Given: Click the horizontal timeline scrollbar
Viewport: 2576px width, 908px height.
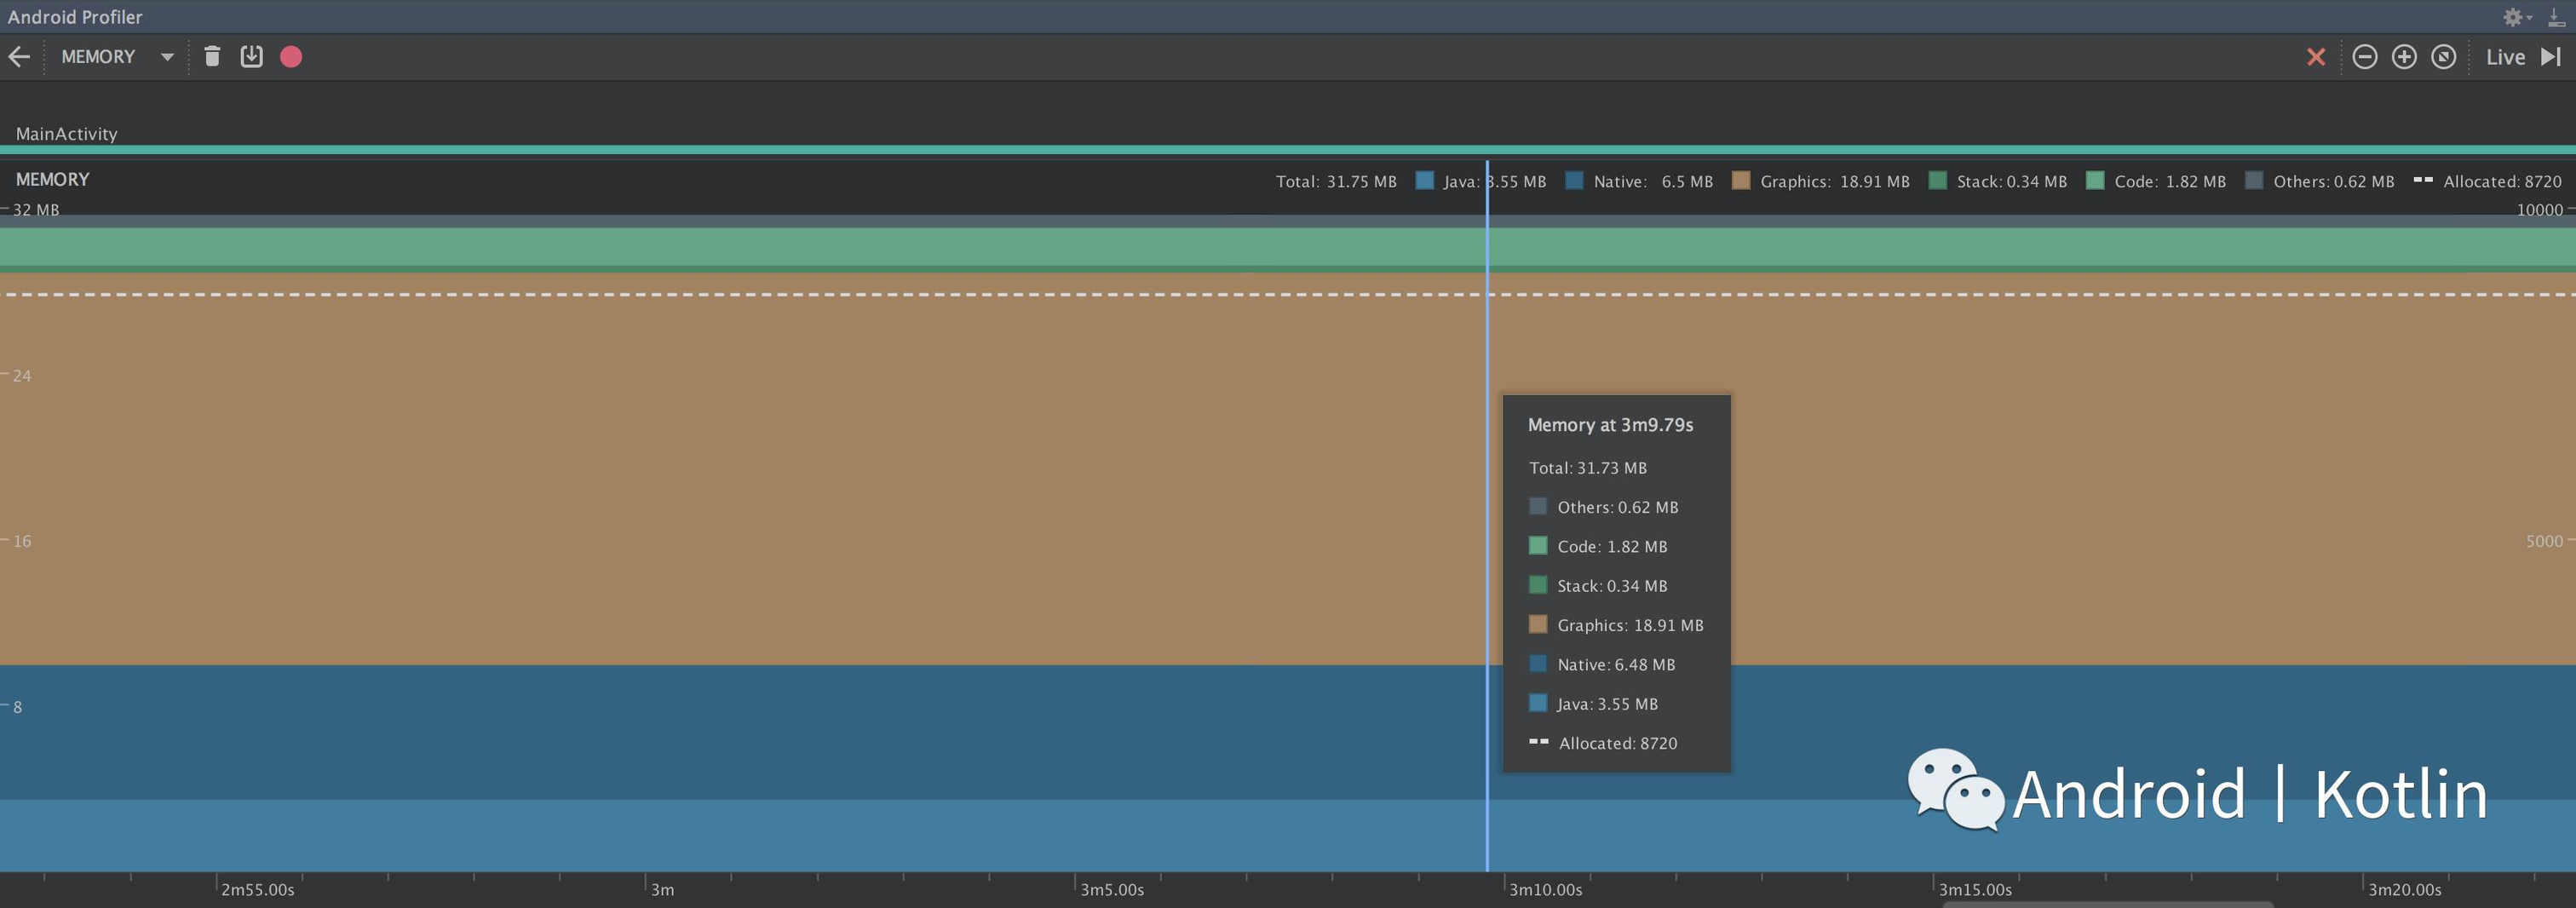Looking at the screenshot, I should (x=2108, y=904).
